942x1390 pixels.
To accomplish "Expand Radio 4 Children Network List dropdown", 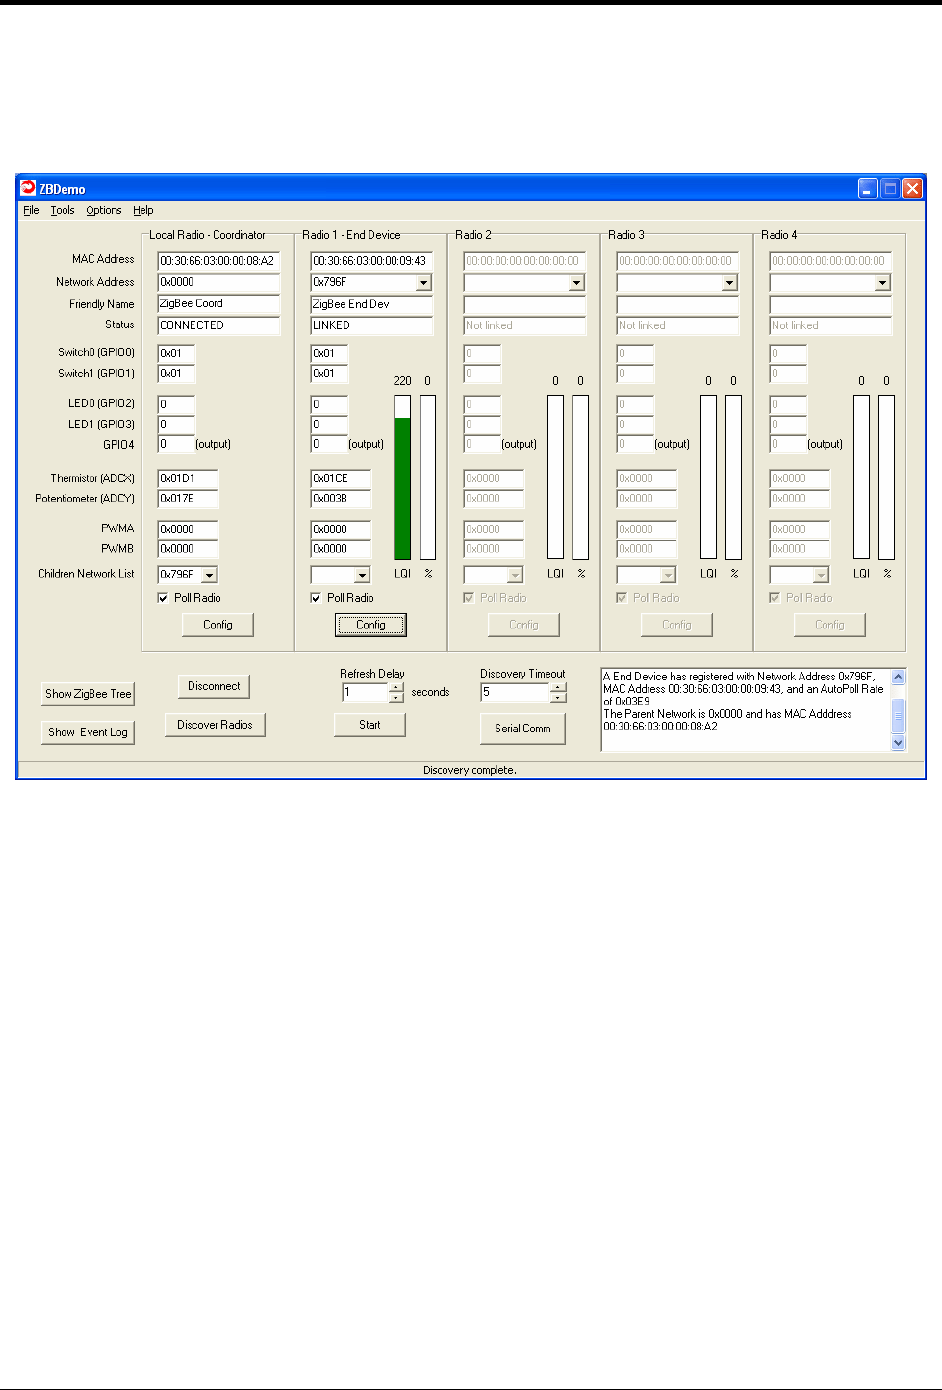I will click(821, 575).
